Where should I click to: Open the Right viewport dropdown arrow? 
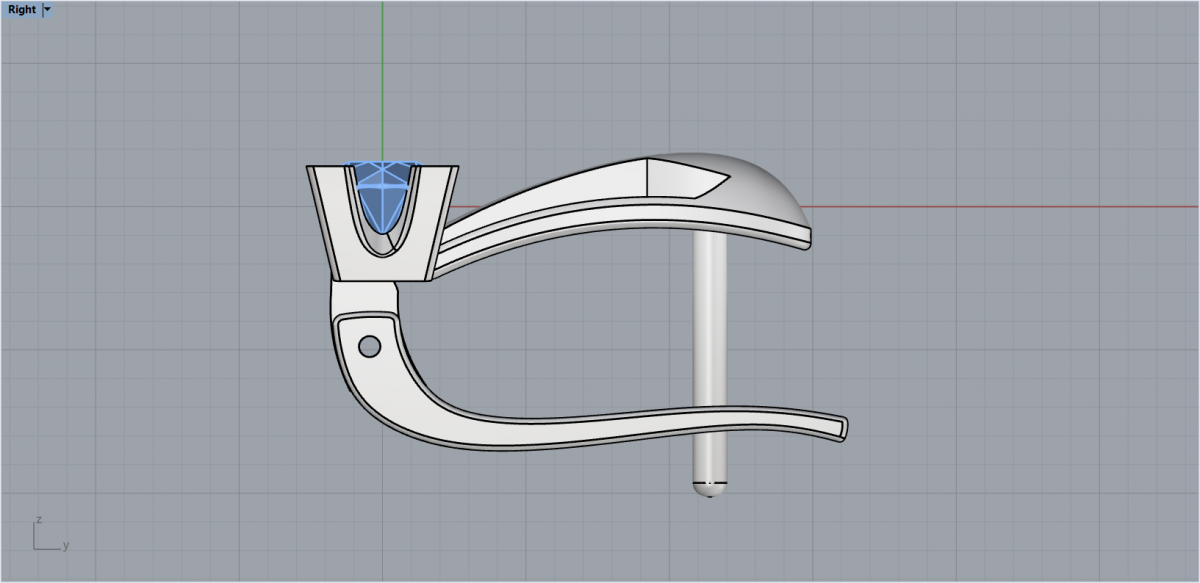point(48,10)
